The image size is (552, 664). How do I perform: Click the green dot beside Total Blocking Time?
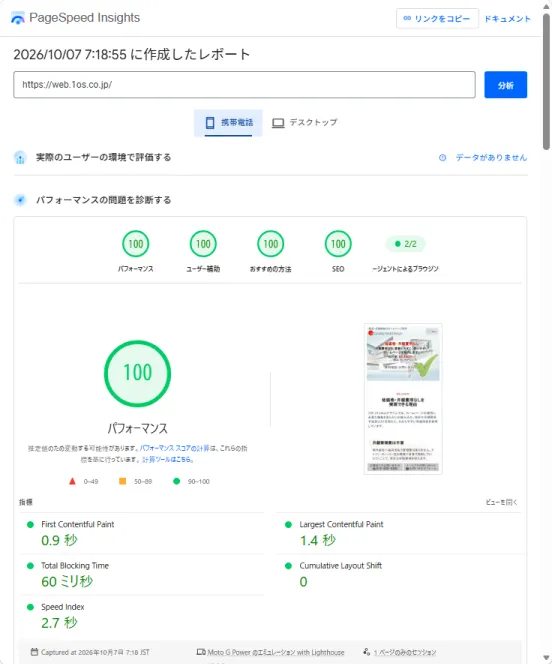click(30, 566)
